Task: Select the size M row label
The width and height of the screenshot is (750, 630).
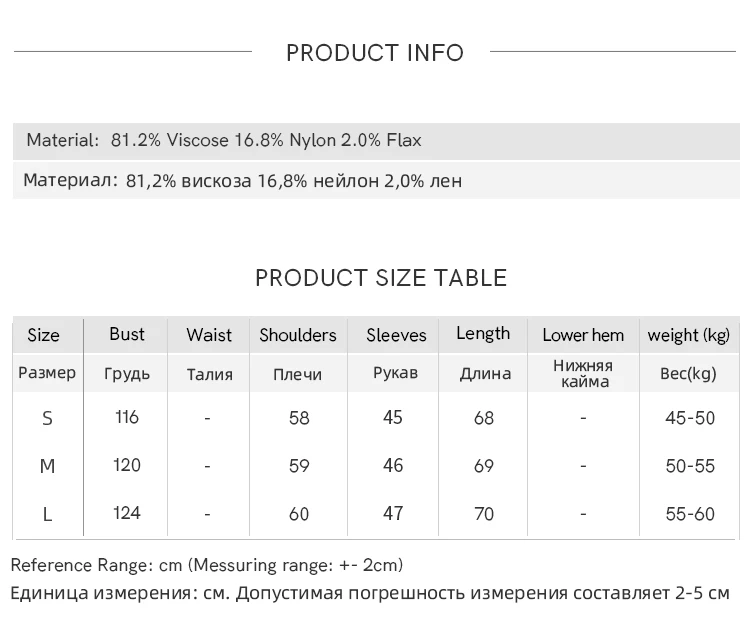Action: coord(47,466)
